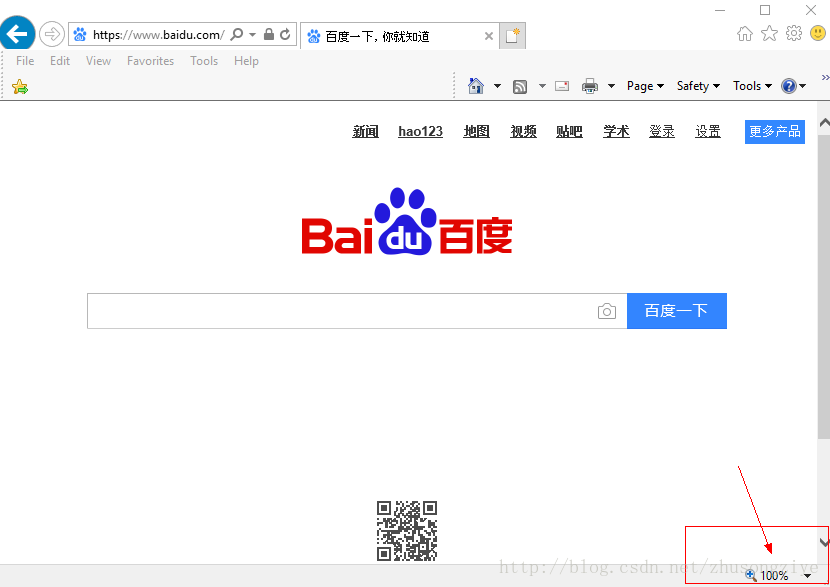Click the Baidu logo image

point(407,222)
